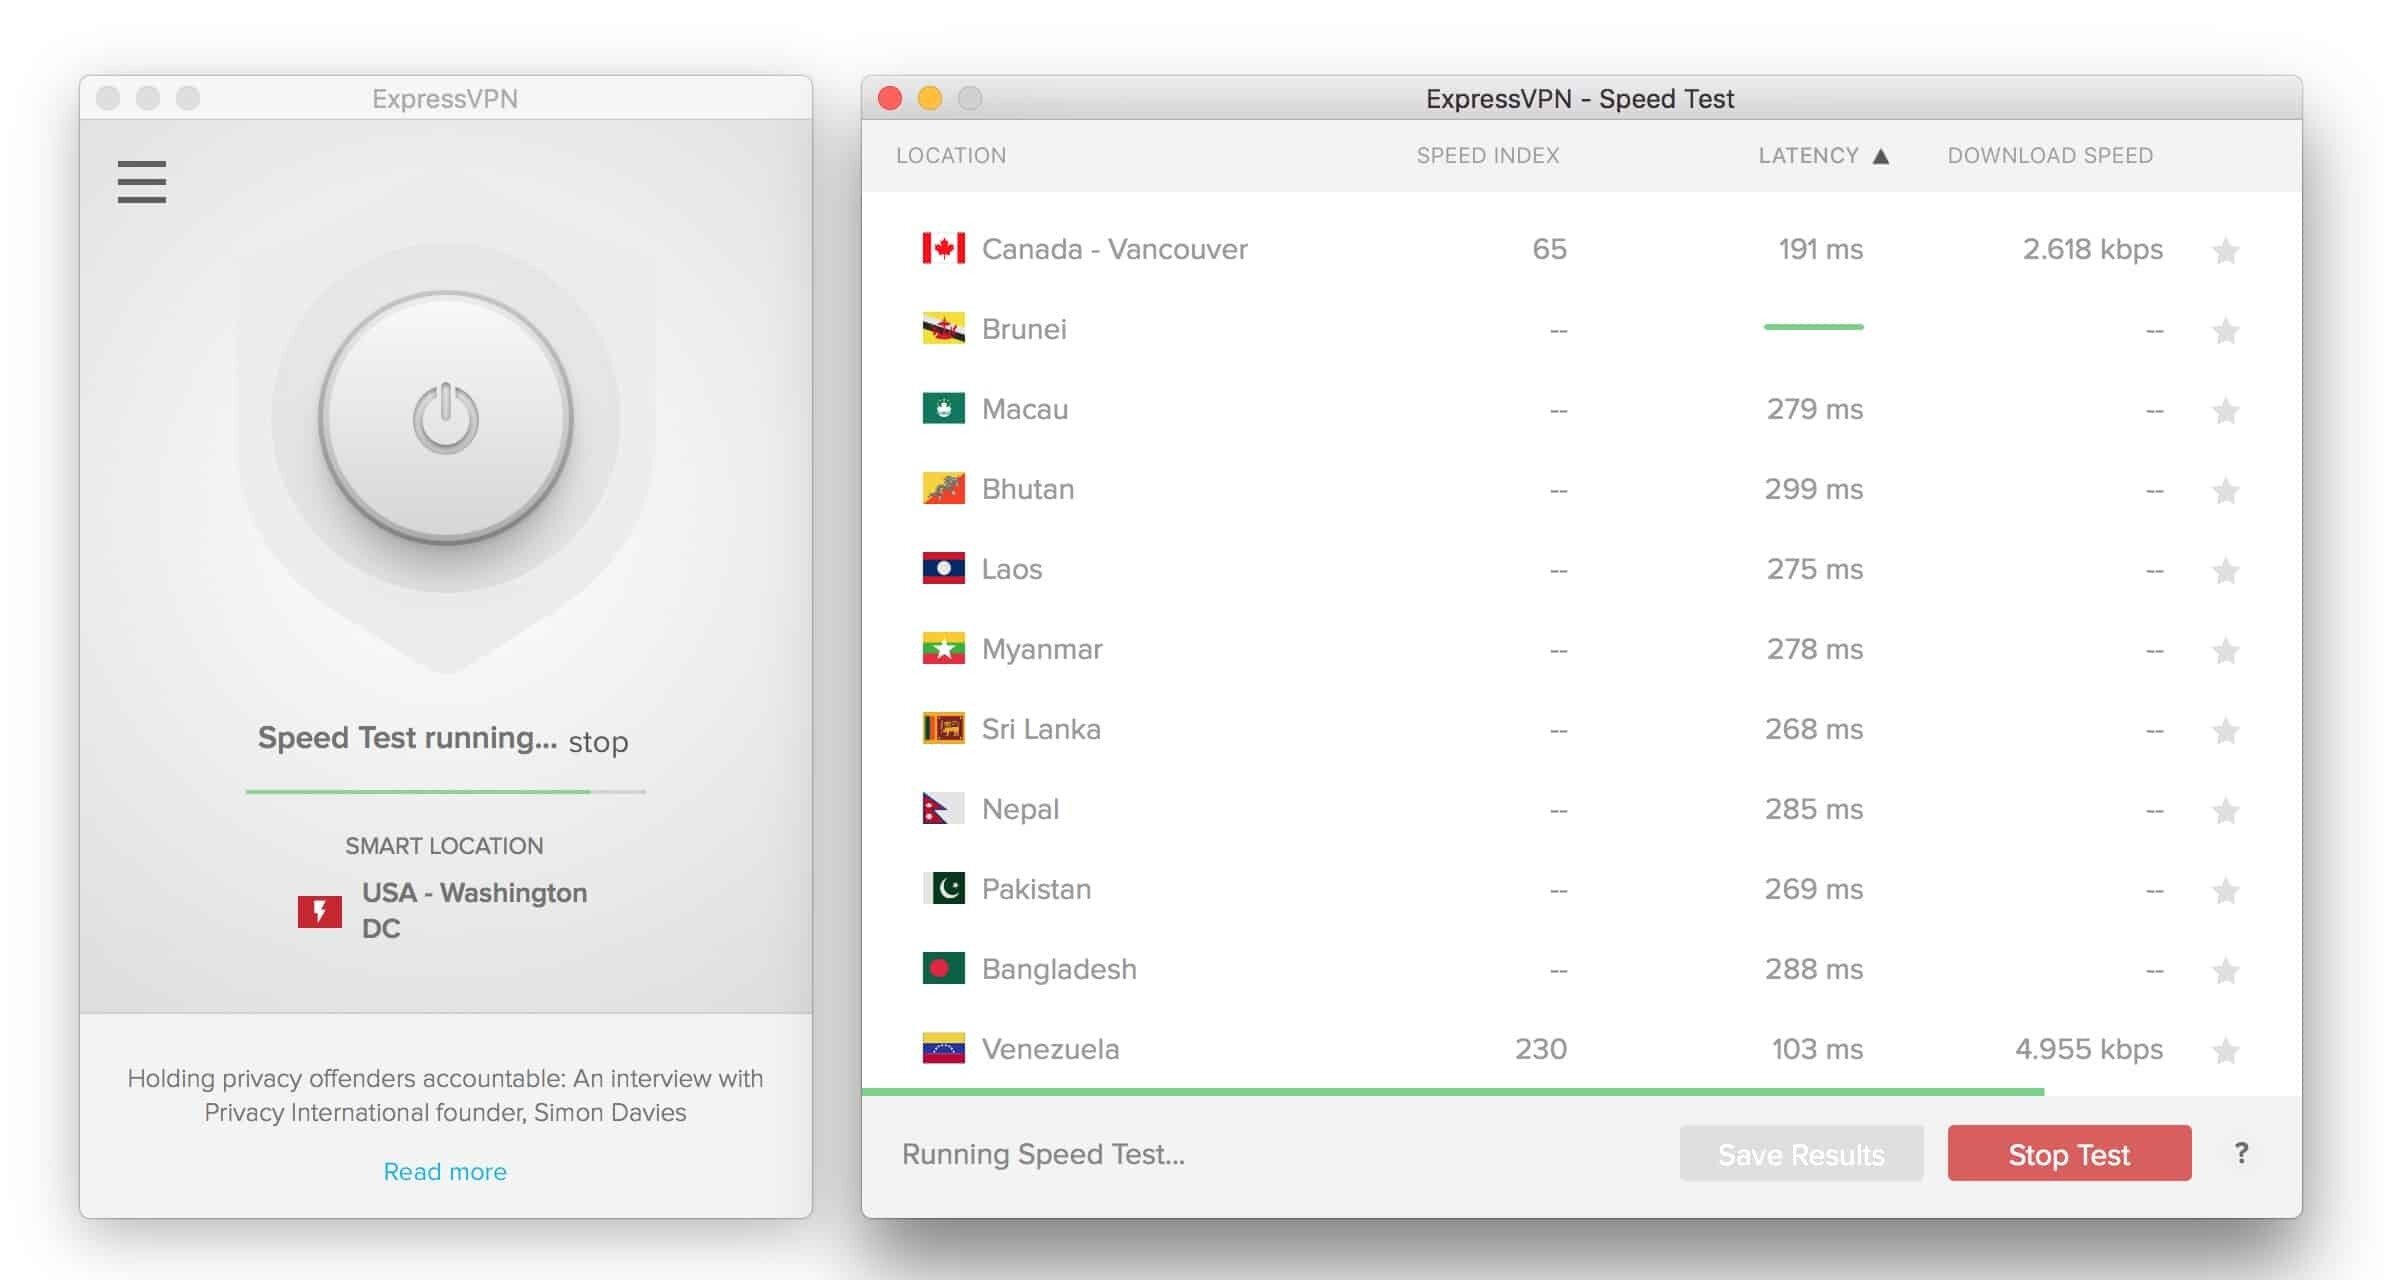Toggle the favorite star for Brunei

[x=2225, y=330]
